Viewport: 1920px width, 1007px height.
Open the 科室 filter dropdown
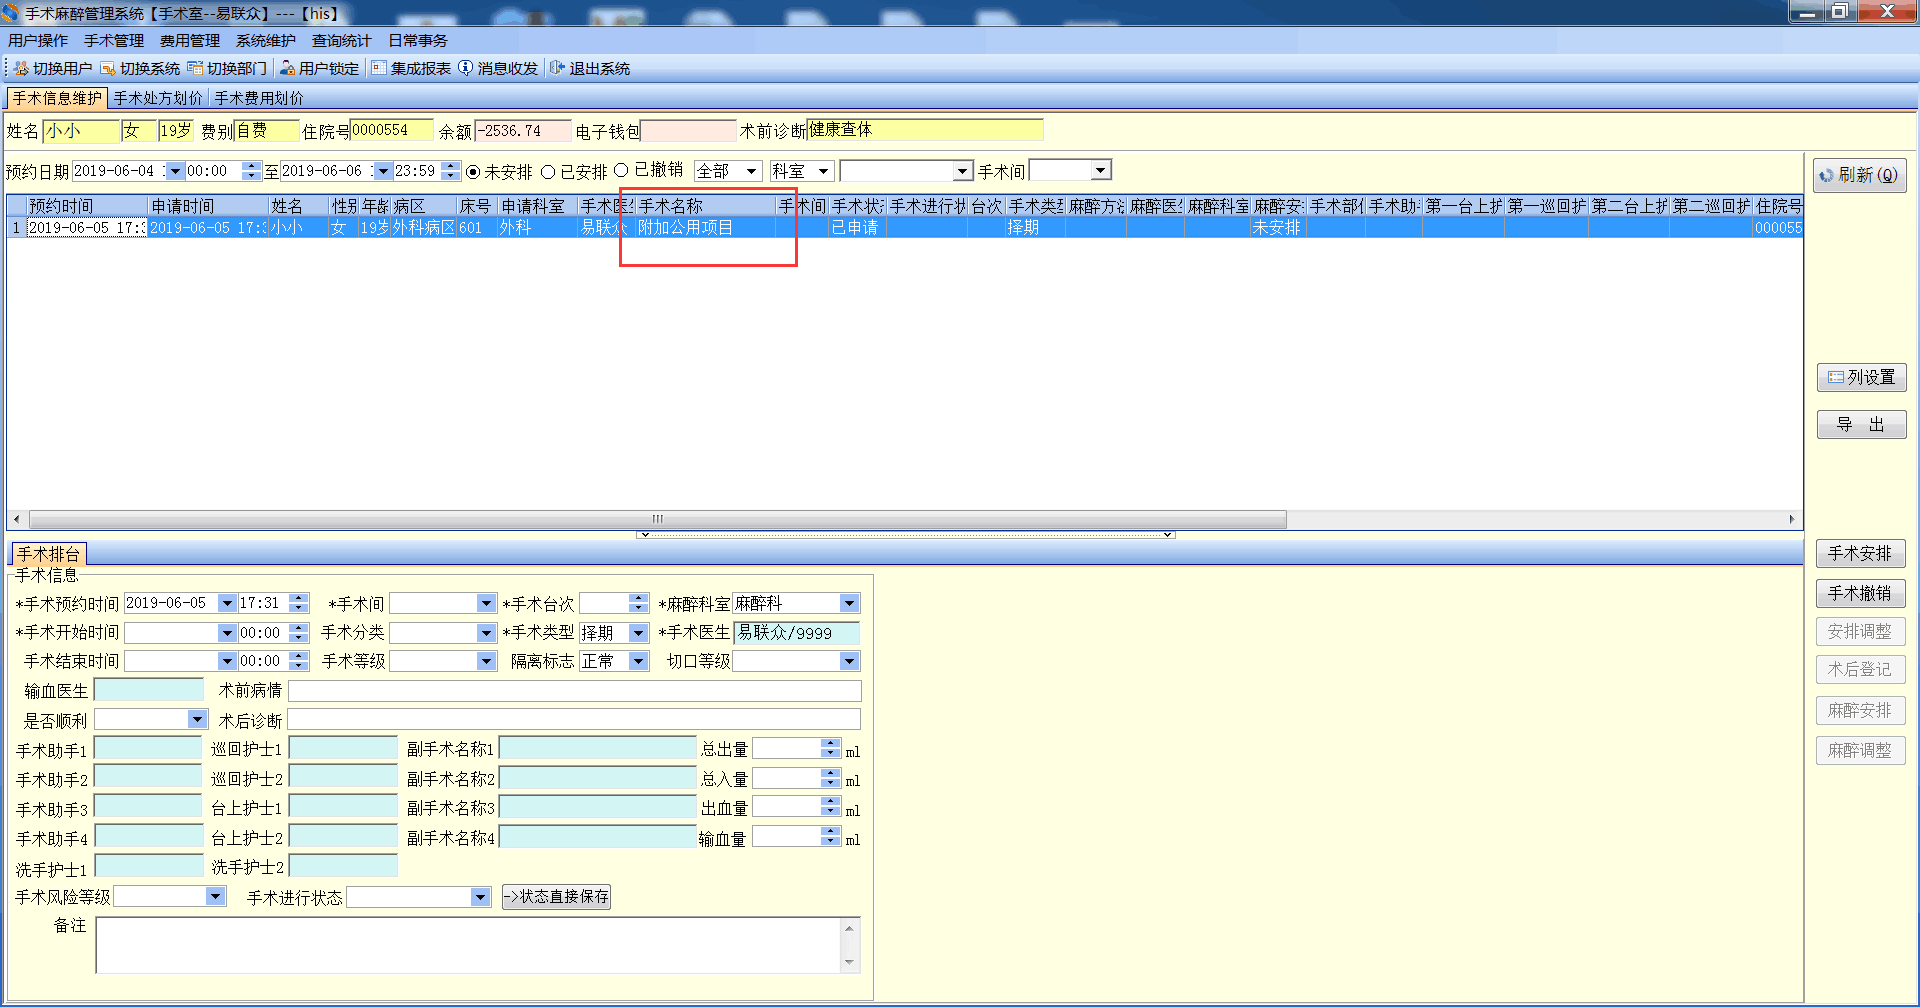(823, 171)
